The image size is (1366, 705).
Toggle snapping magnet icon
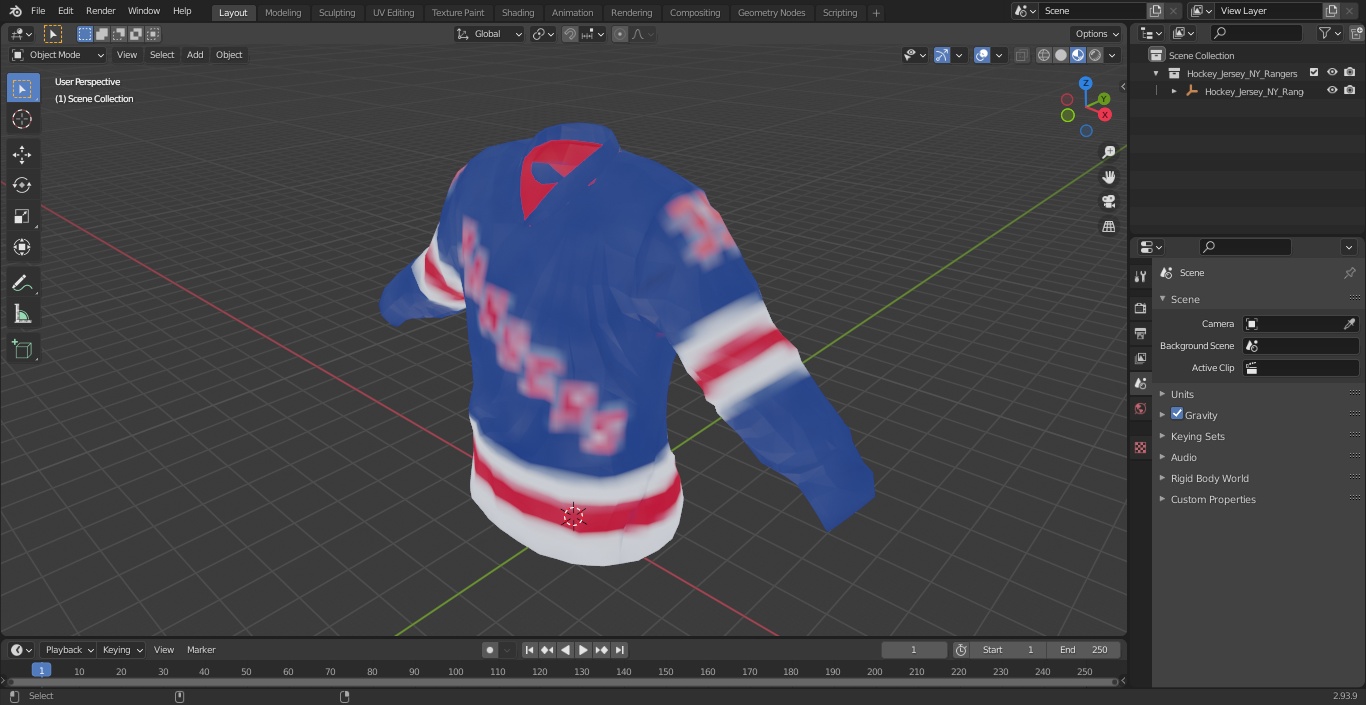pos(570,34)
